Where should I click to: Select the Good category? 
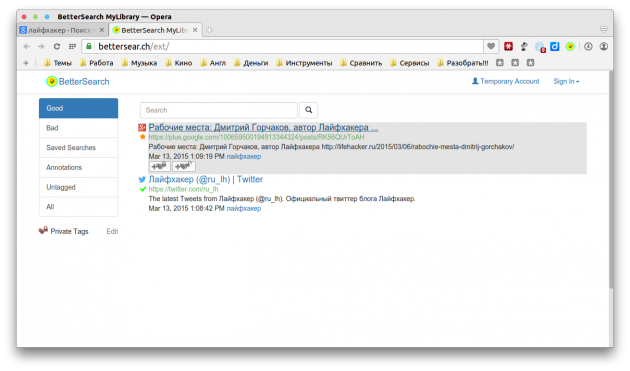tap(78, 108)
